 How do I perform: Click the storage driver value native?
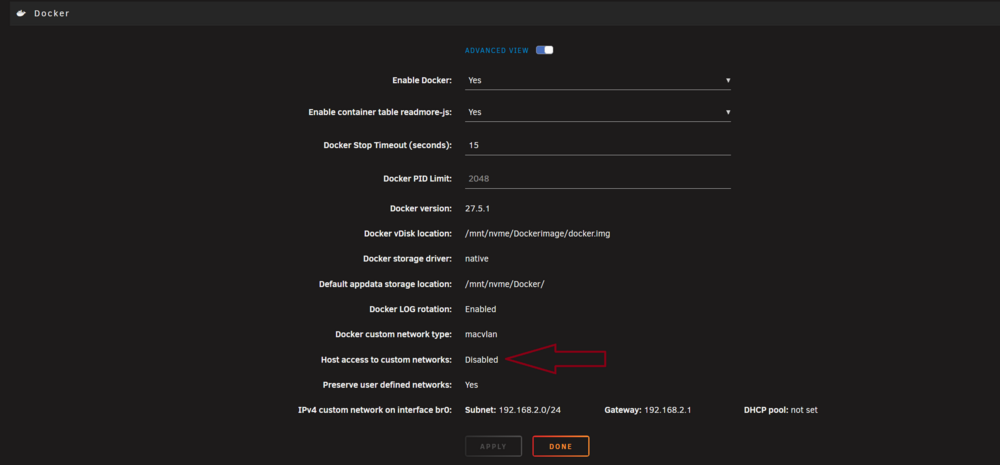[x=477, y=259]
